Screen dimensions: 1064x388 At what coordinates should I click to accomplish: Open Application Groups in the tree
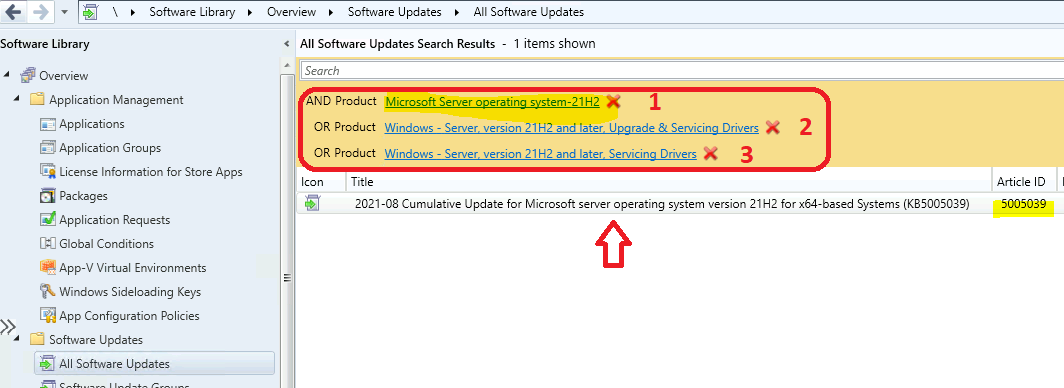click(x=110, y=148)
